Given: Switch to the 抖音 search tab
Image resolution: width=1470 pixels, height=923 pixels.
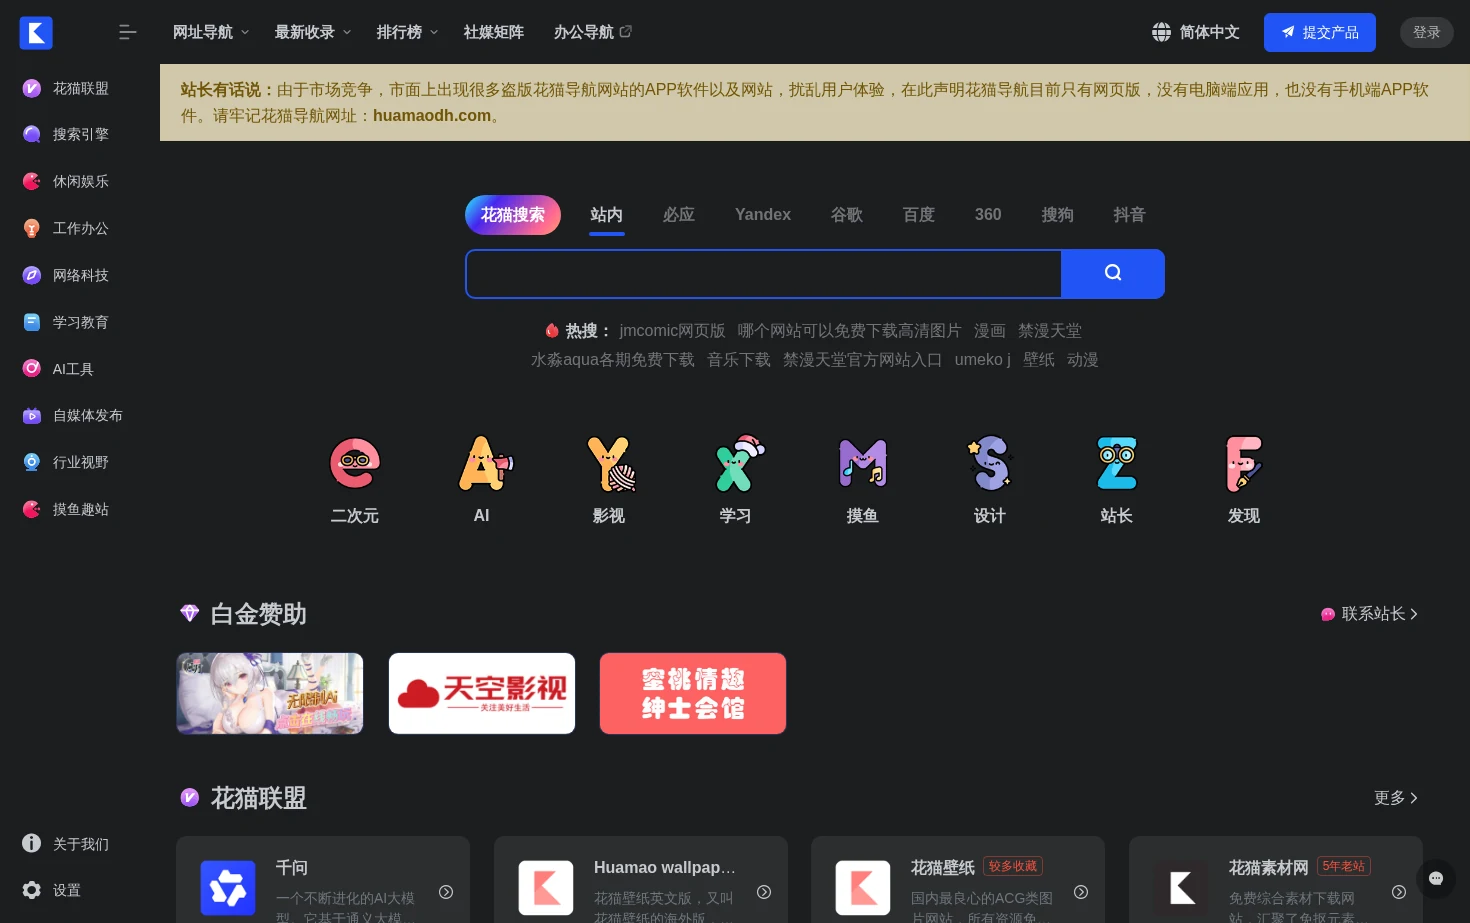Looking at the screenshot, I should [x=1130, y=215].
